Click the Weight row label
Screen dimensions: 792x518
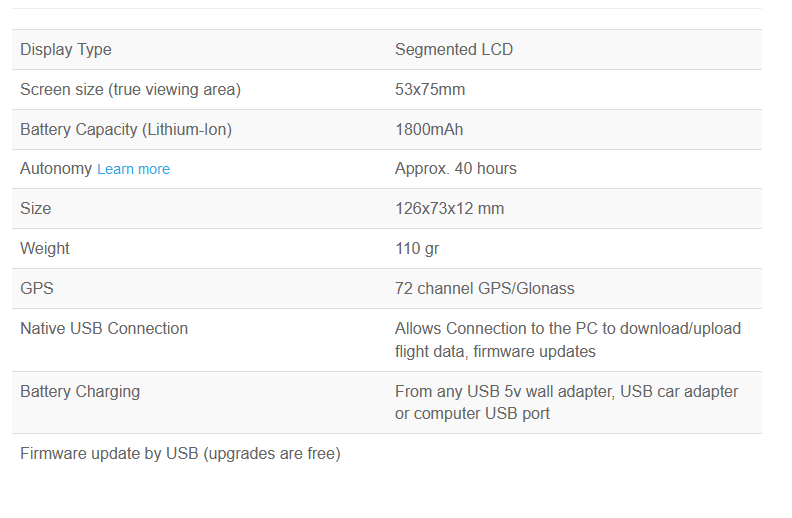pyautogui.click(x=45, y=248)
